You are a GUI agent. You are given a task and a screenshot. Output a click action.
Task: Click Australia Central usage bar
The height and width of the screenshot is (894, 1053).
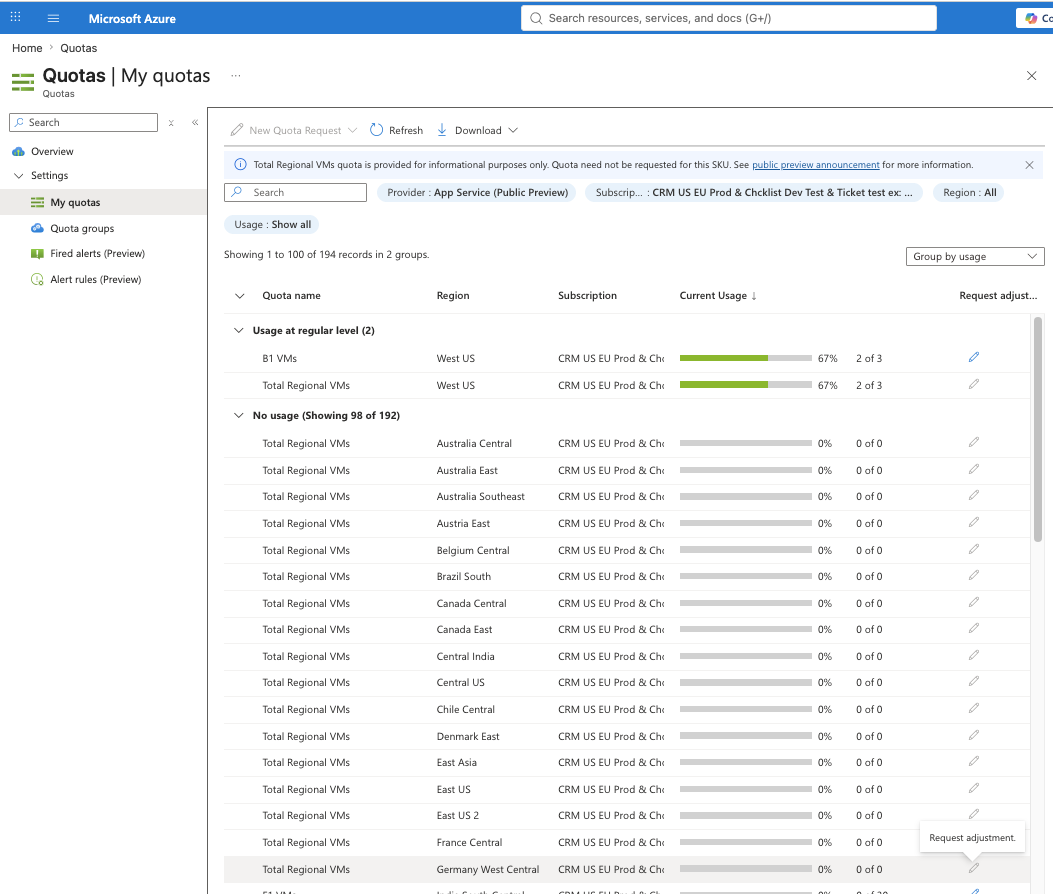pyautogui.click(x=745, y=443)
